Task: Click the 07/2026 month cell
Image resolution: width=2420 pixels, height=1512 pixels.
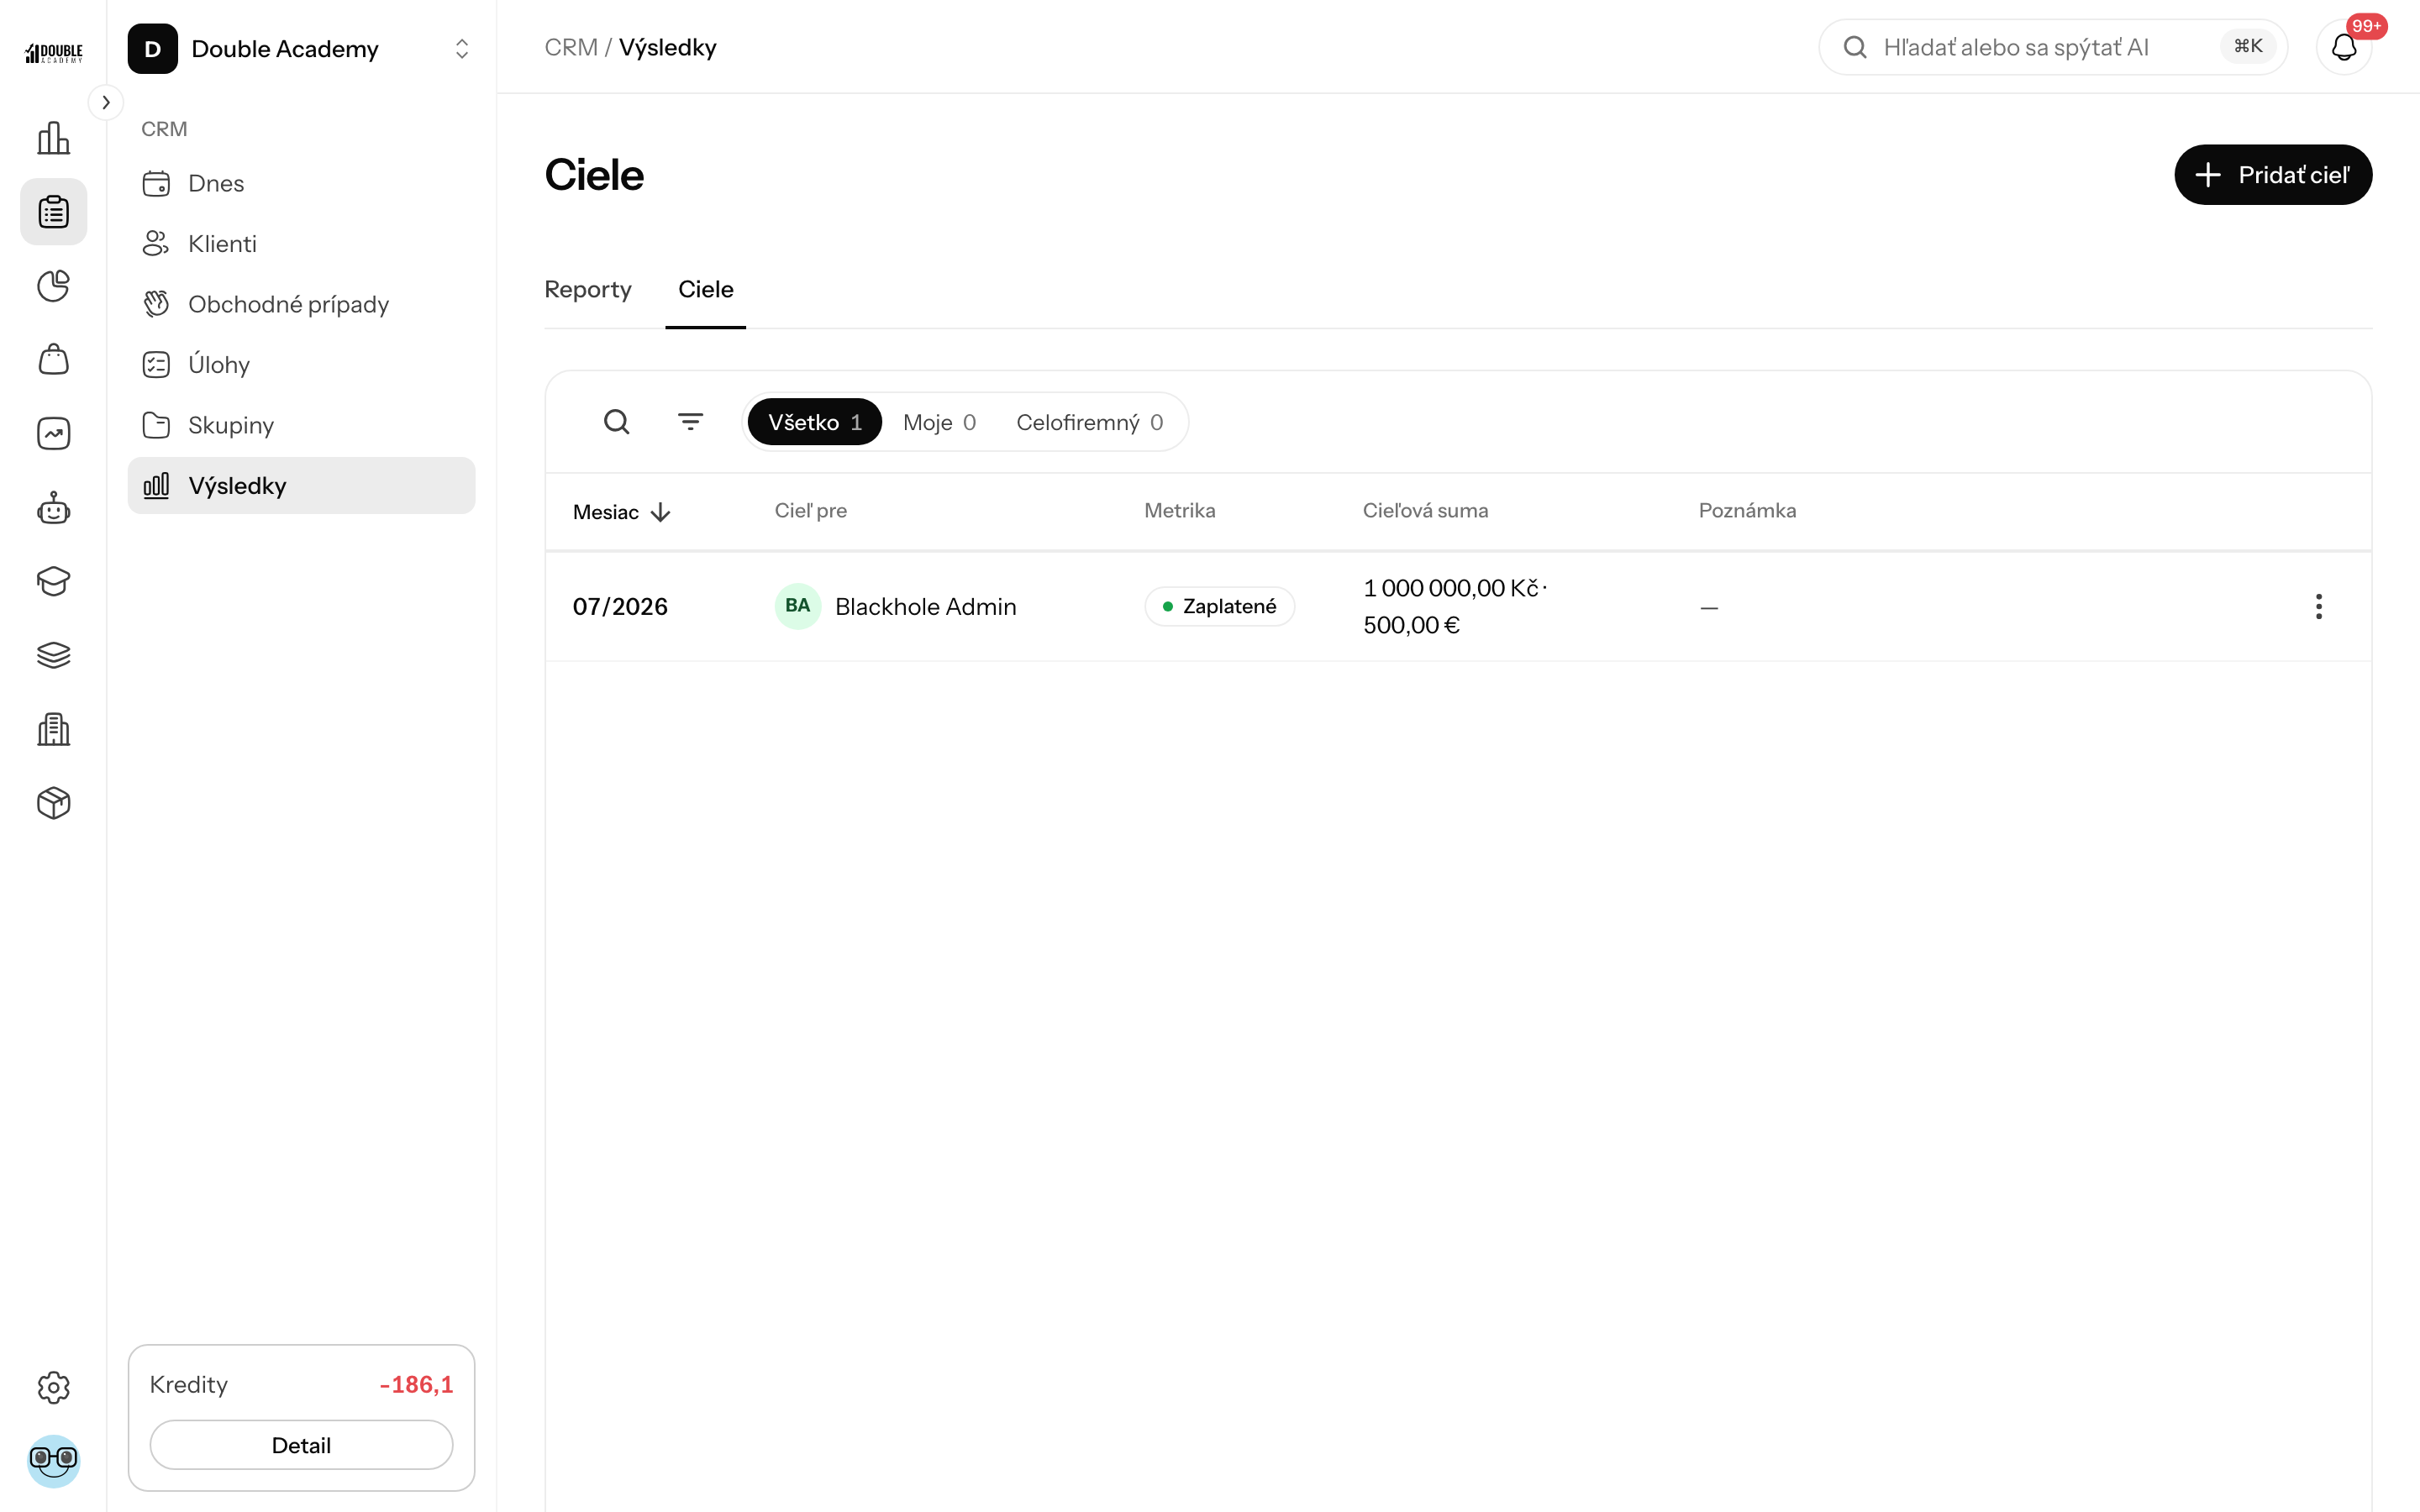Action: pos(620,606)
